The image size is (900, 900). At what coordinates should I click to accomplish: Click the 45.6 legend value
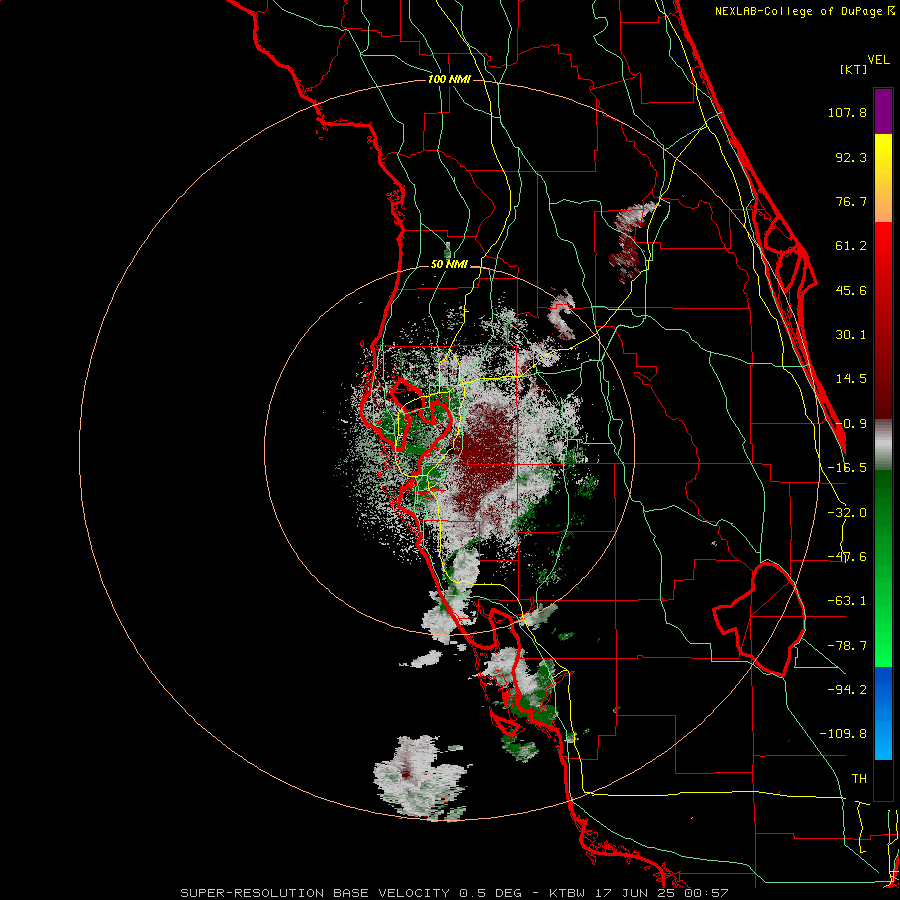(851, 290)
